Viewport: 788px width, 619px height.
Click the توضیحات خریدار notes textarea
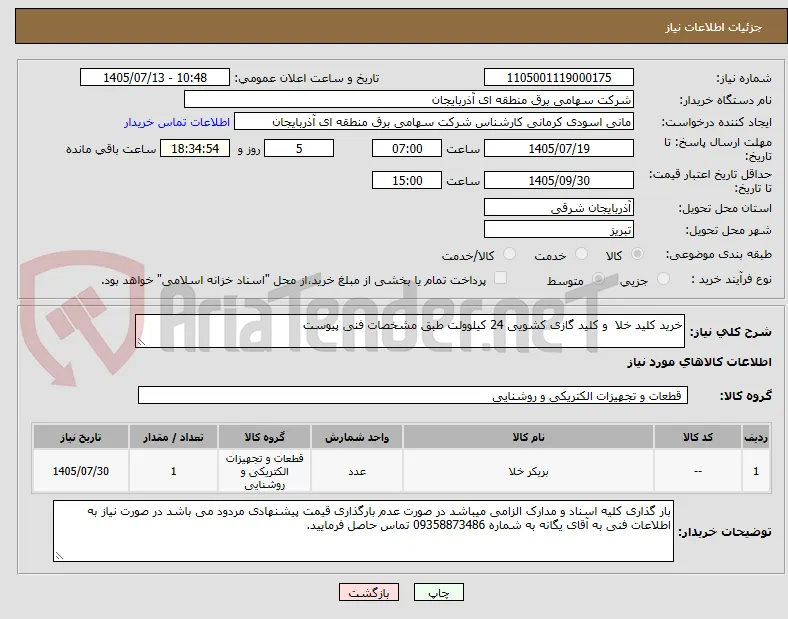click(363, 531)
